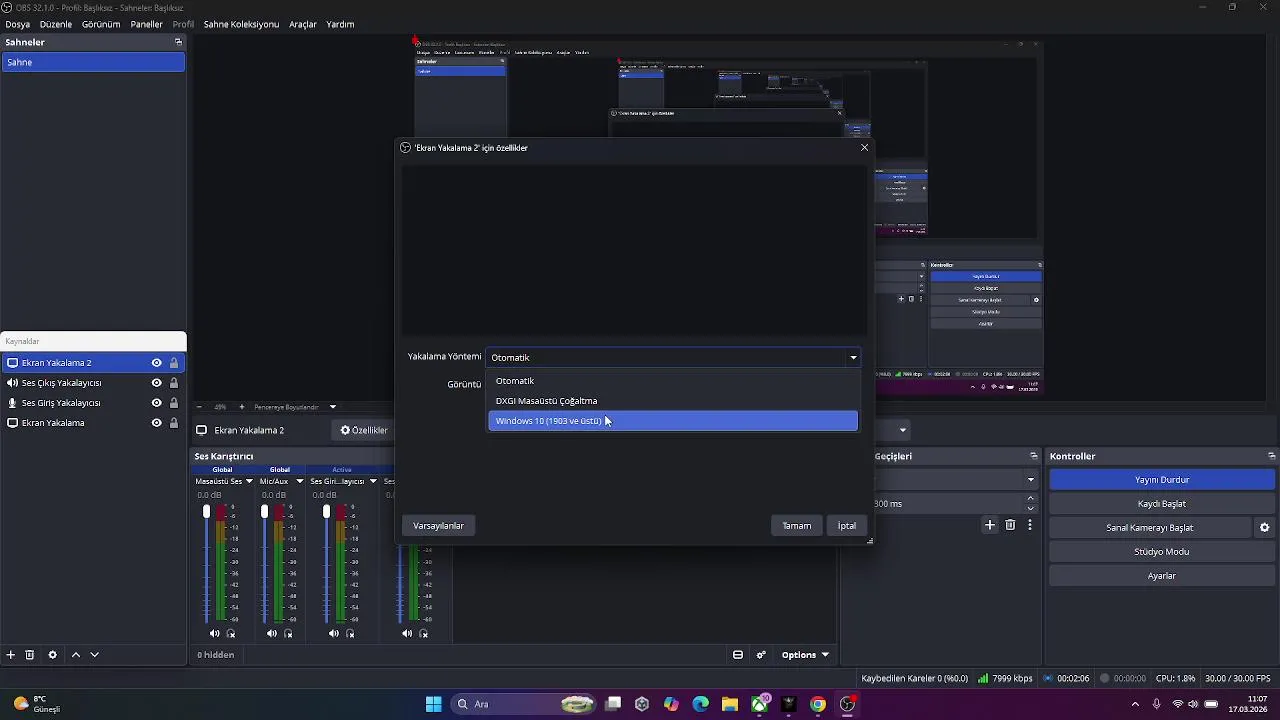Screen dimensions: 1280x720
Task: Unlock the Ses Çıkış Yakalayıcısı source lock
Action: pos(174,383)
